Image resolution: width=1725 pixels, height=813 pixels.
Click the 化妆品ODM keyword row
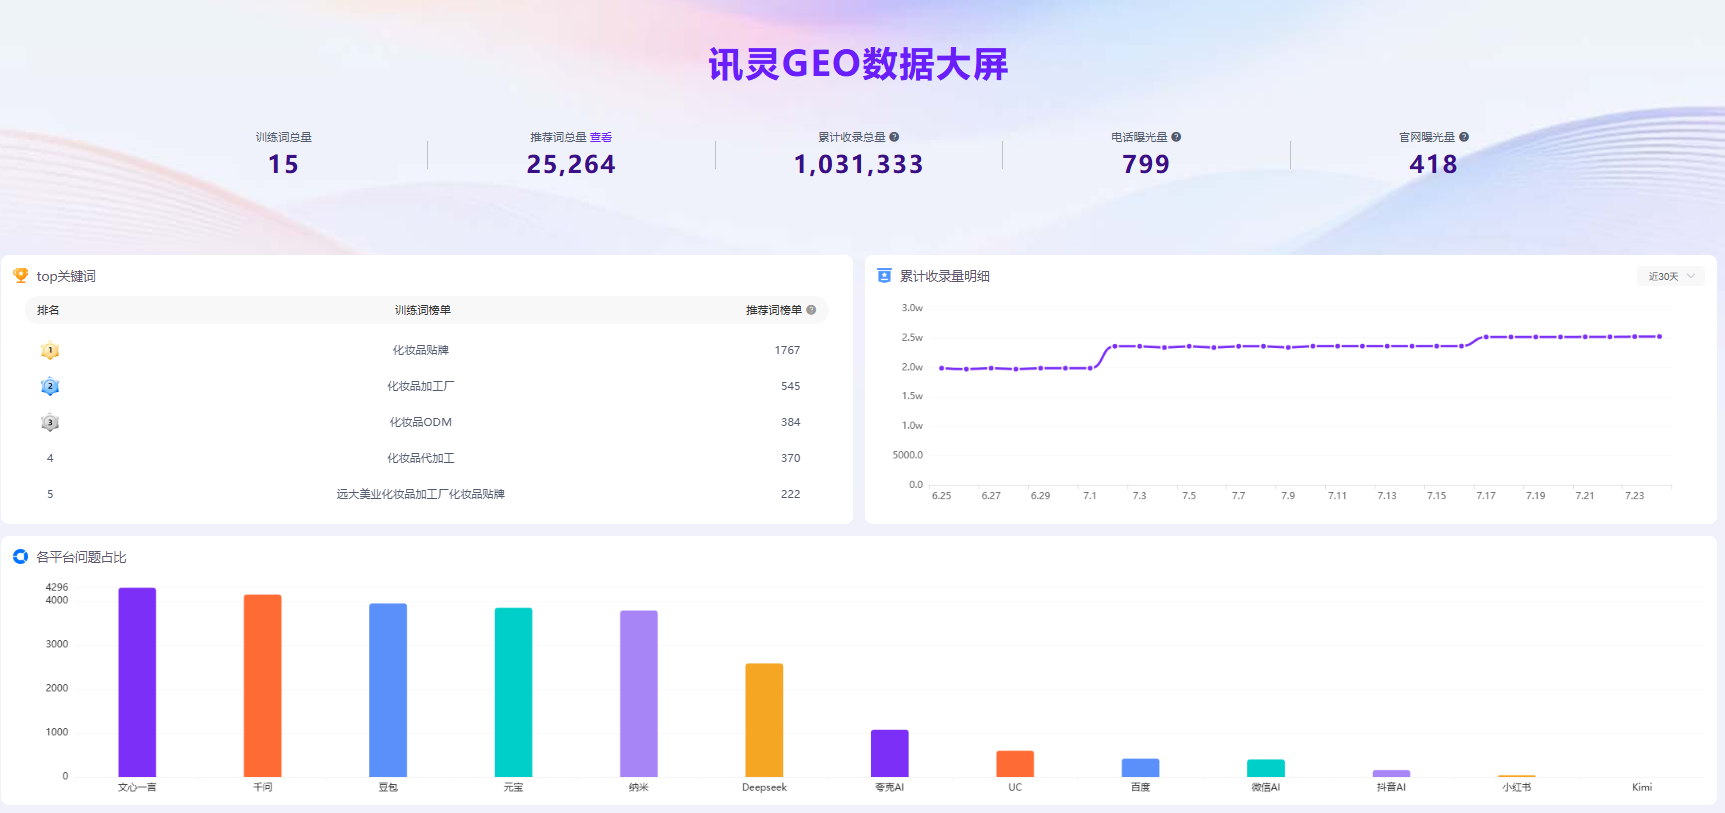point(427,422)
